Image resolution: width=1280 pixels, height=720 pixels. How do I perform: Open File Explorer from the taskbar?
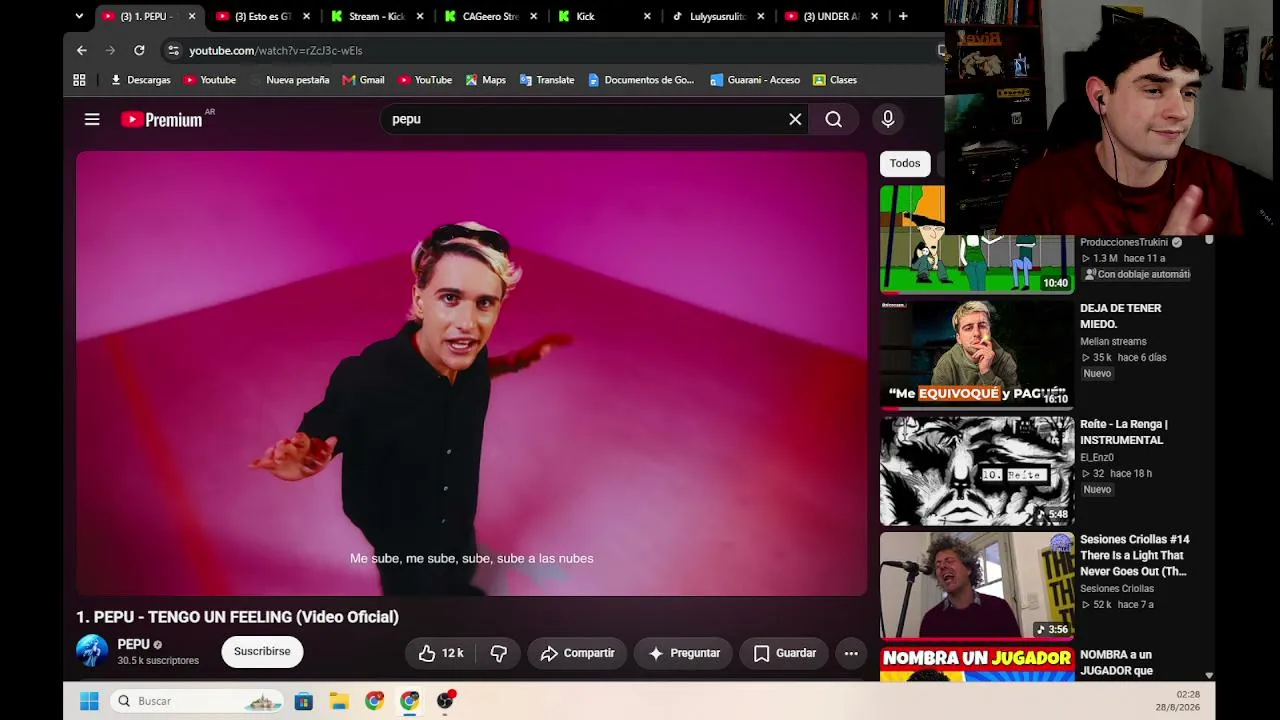(339, 701)
